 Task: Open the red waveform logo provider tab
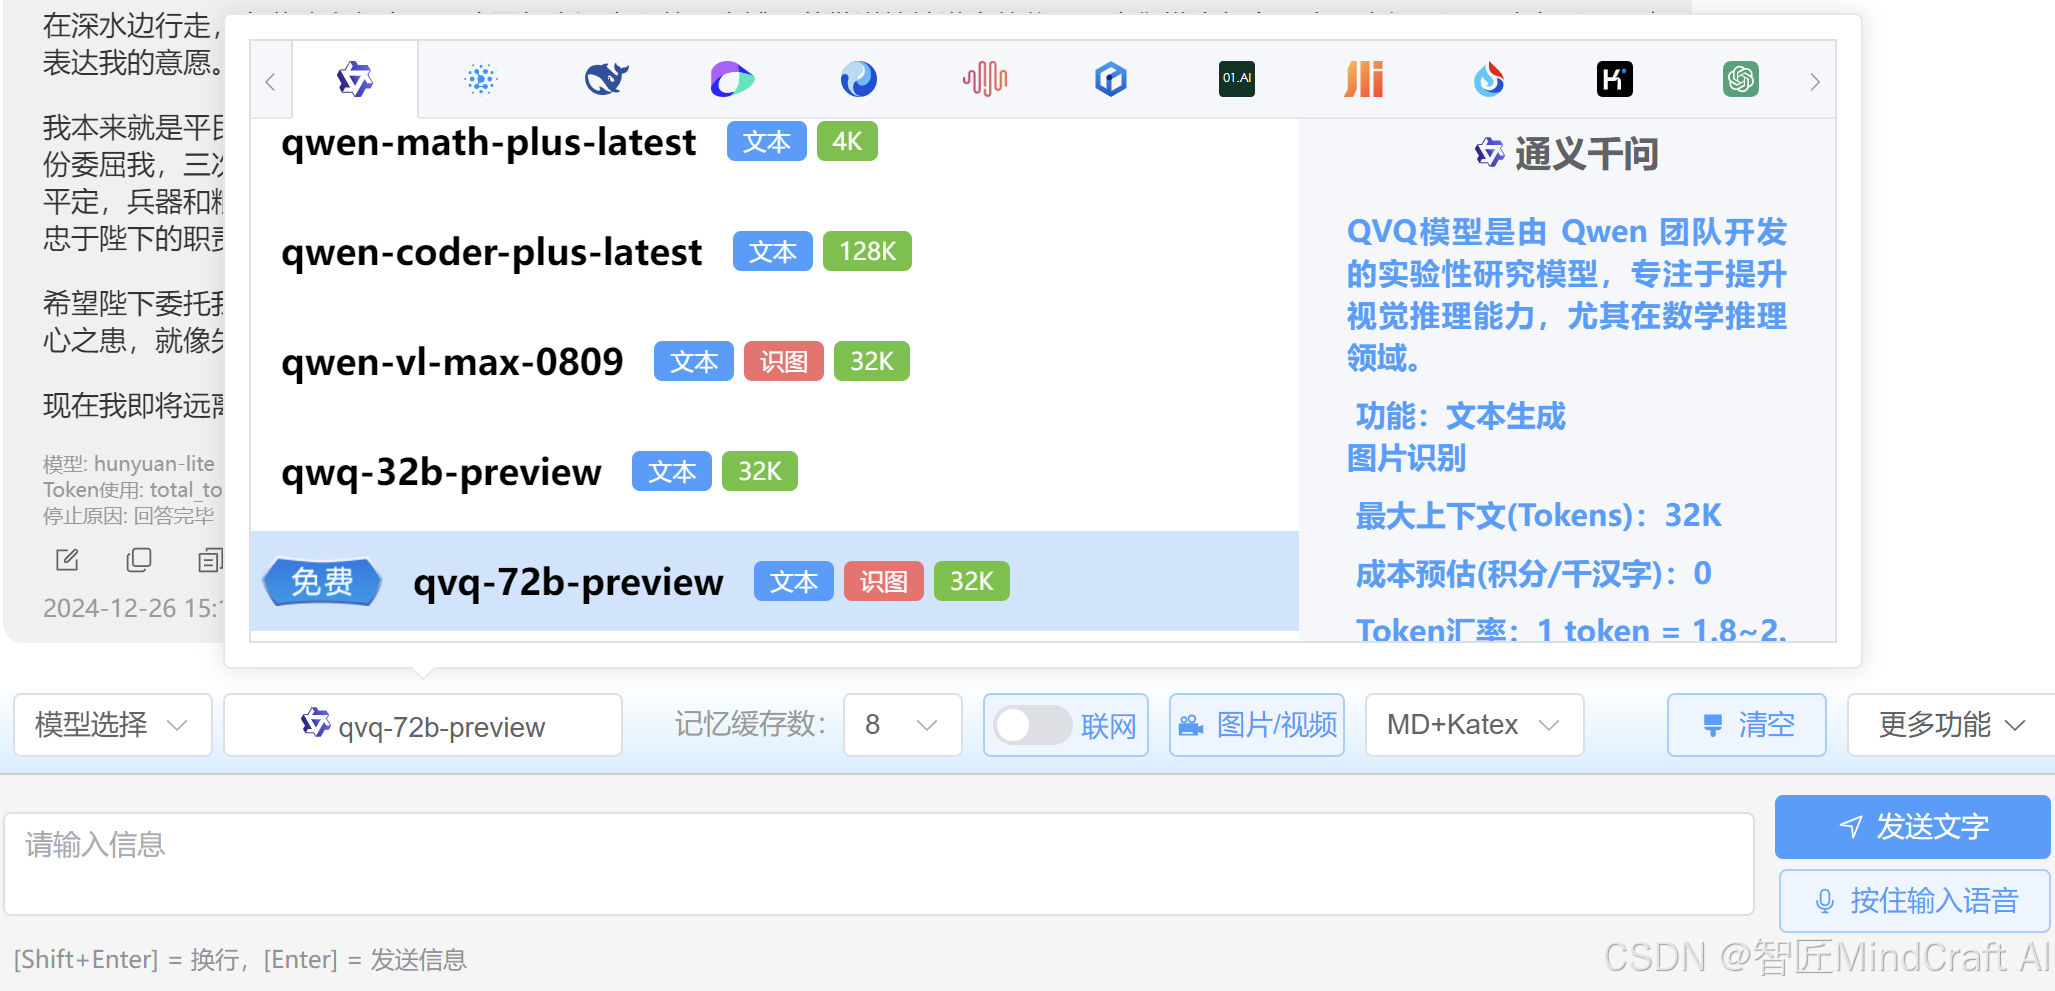985,79
